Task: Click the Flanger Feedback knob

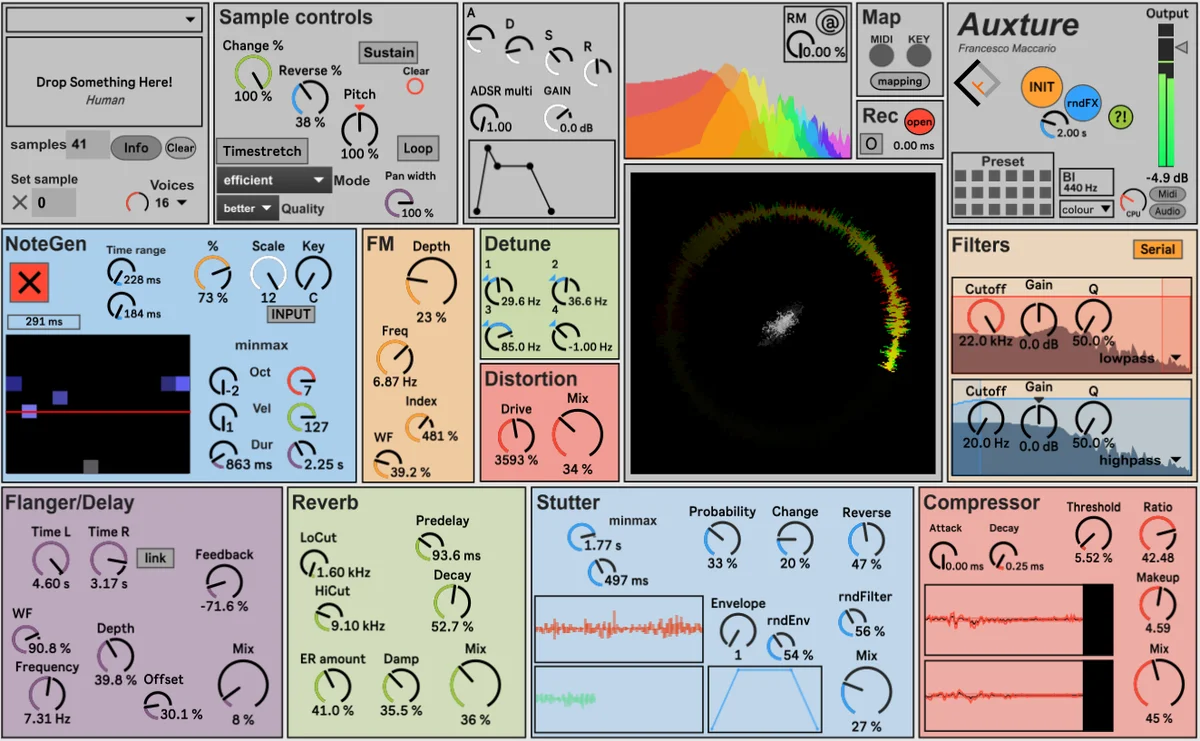Action: [x=224, y=581]
